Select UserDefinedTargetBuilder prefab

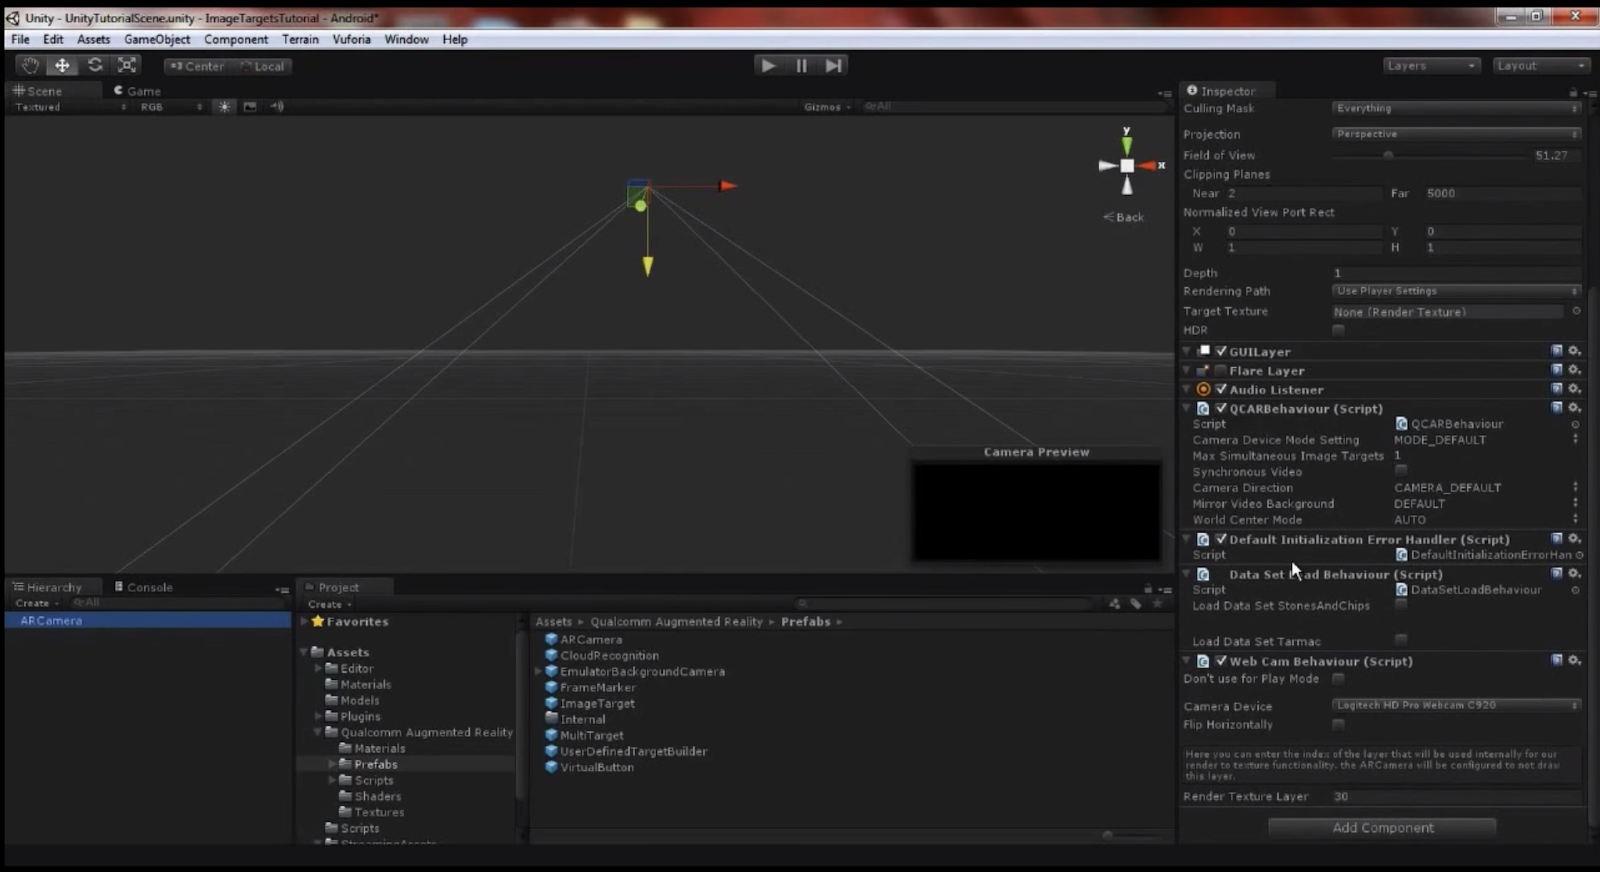click(x=626, y=752)
